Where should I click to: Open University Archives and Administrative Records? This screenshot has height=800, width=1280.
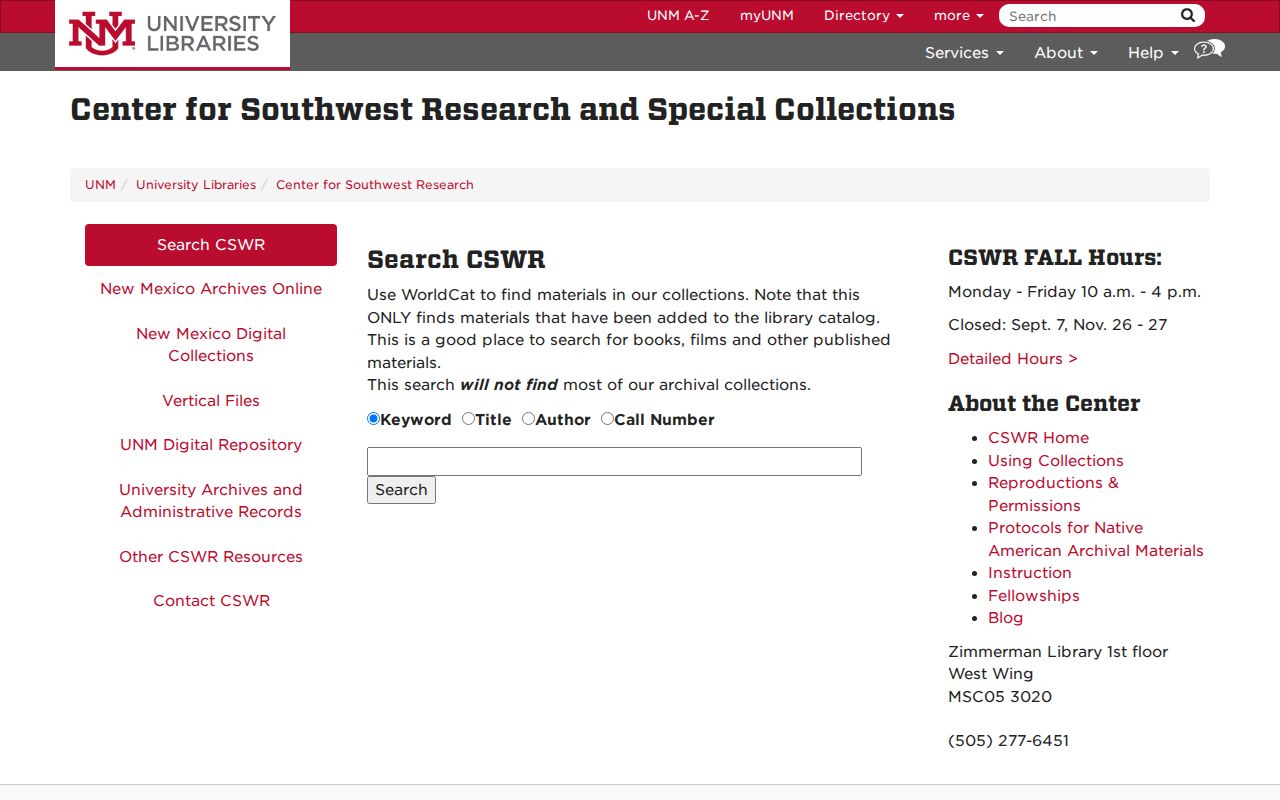211,501
